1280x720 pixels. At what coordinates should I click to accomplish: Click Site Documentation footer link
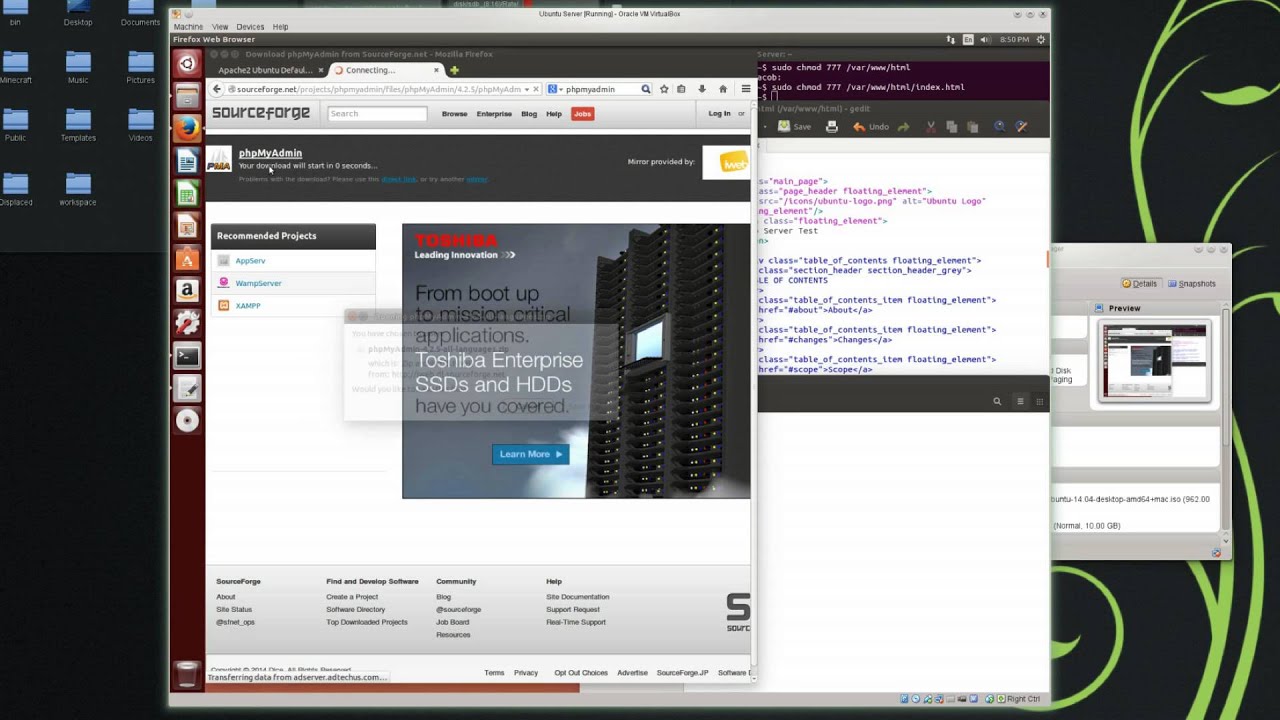click(577, 597)
